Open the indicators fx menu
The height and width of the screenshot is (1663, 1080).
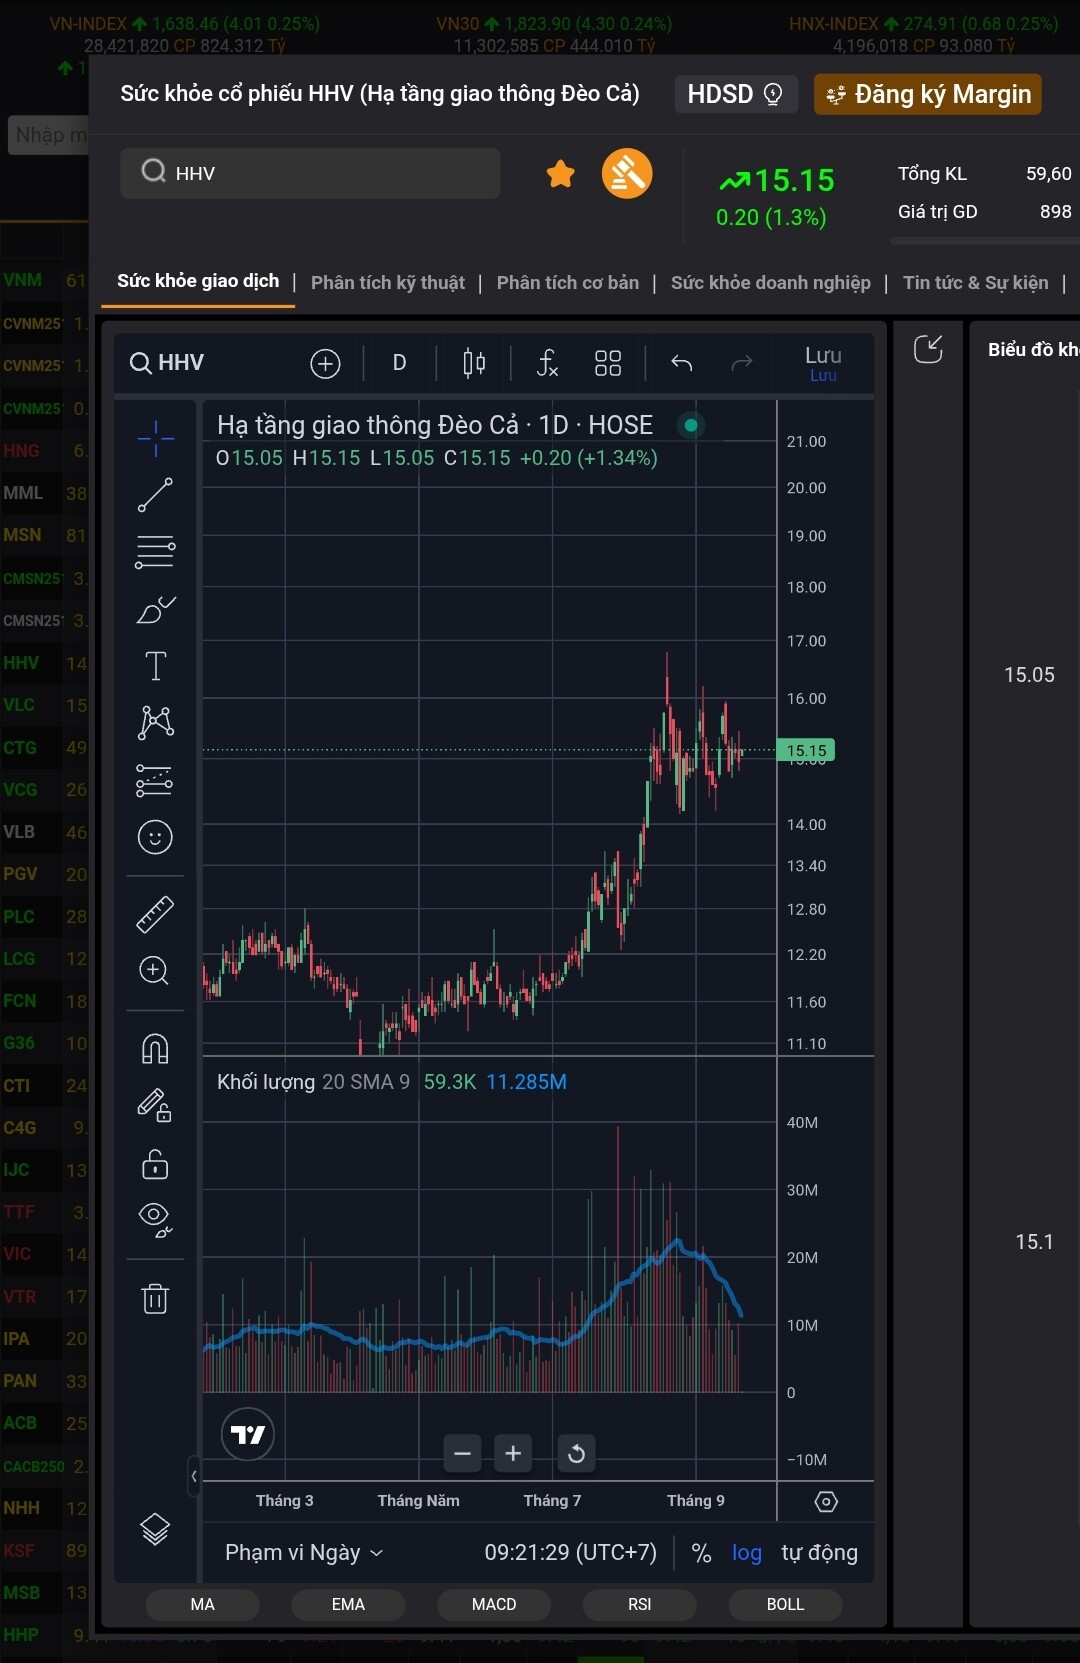click(546, 363)
